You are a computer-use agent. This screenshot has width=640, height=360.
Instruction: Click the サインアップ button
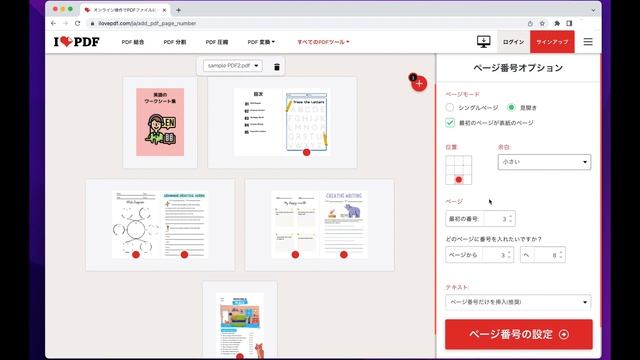click(x=552, y=42)
